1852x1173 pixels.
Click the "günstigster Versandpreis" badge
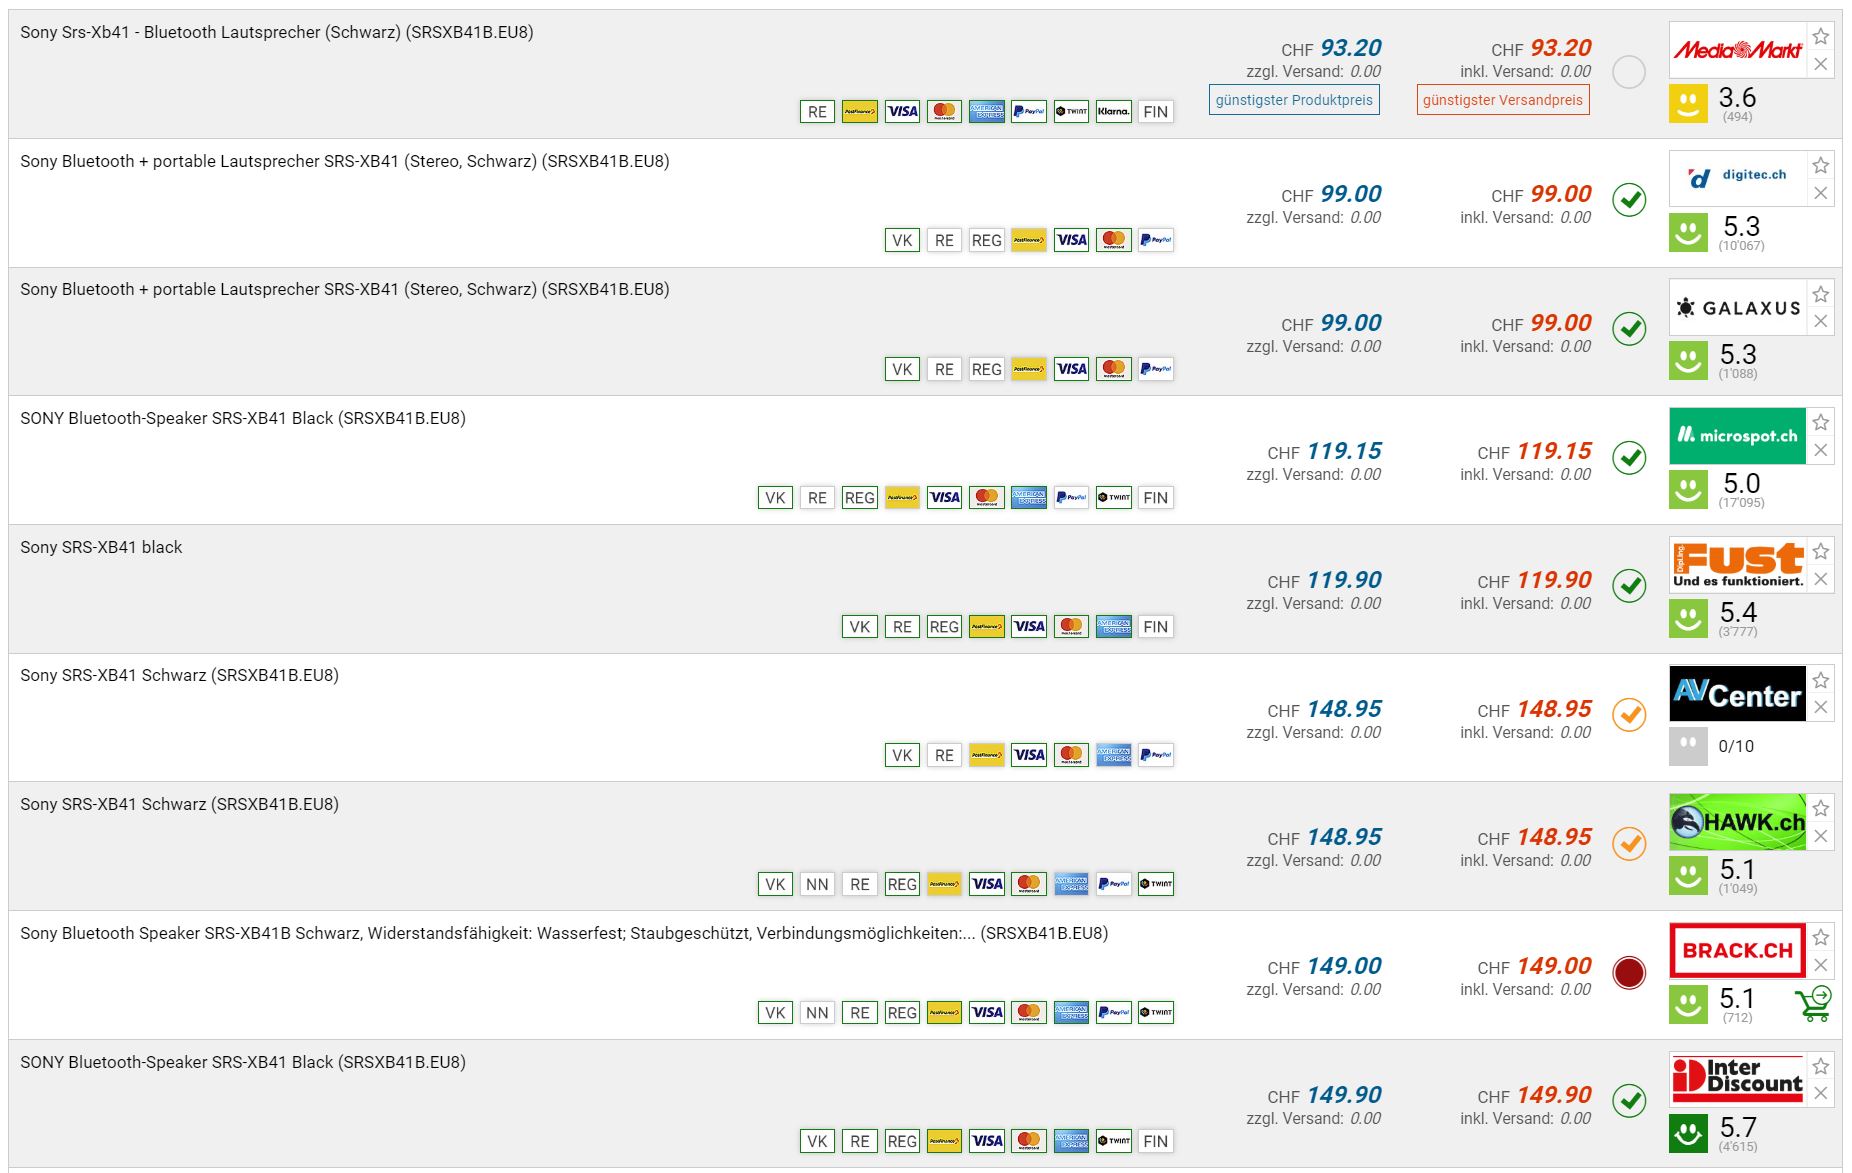pyautogui.click(x=1503, y=100)
